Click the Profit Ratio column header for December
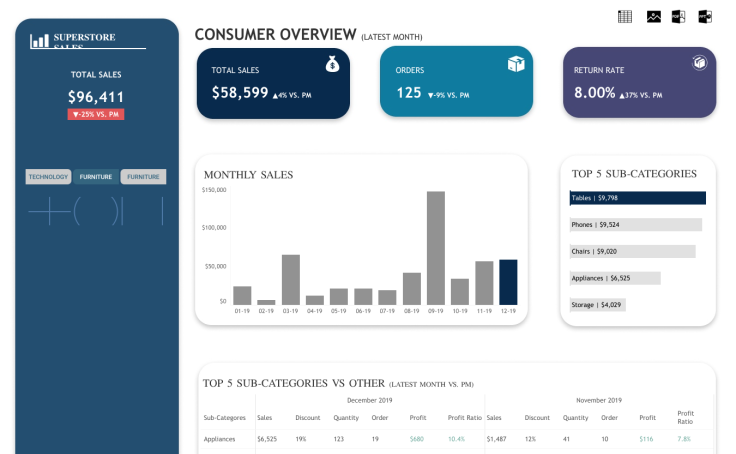736x454 pixels. click(x=464, y=417)
